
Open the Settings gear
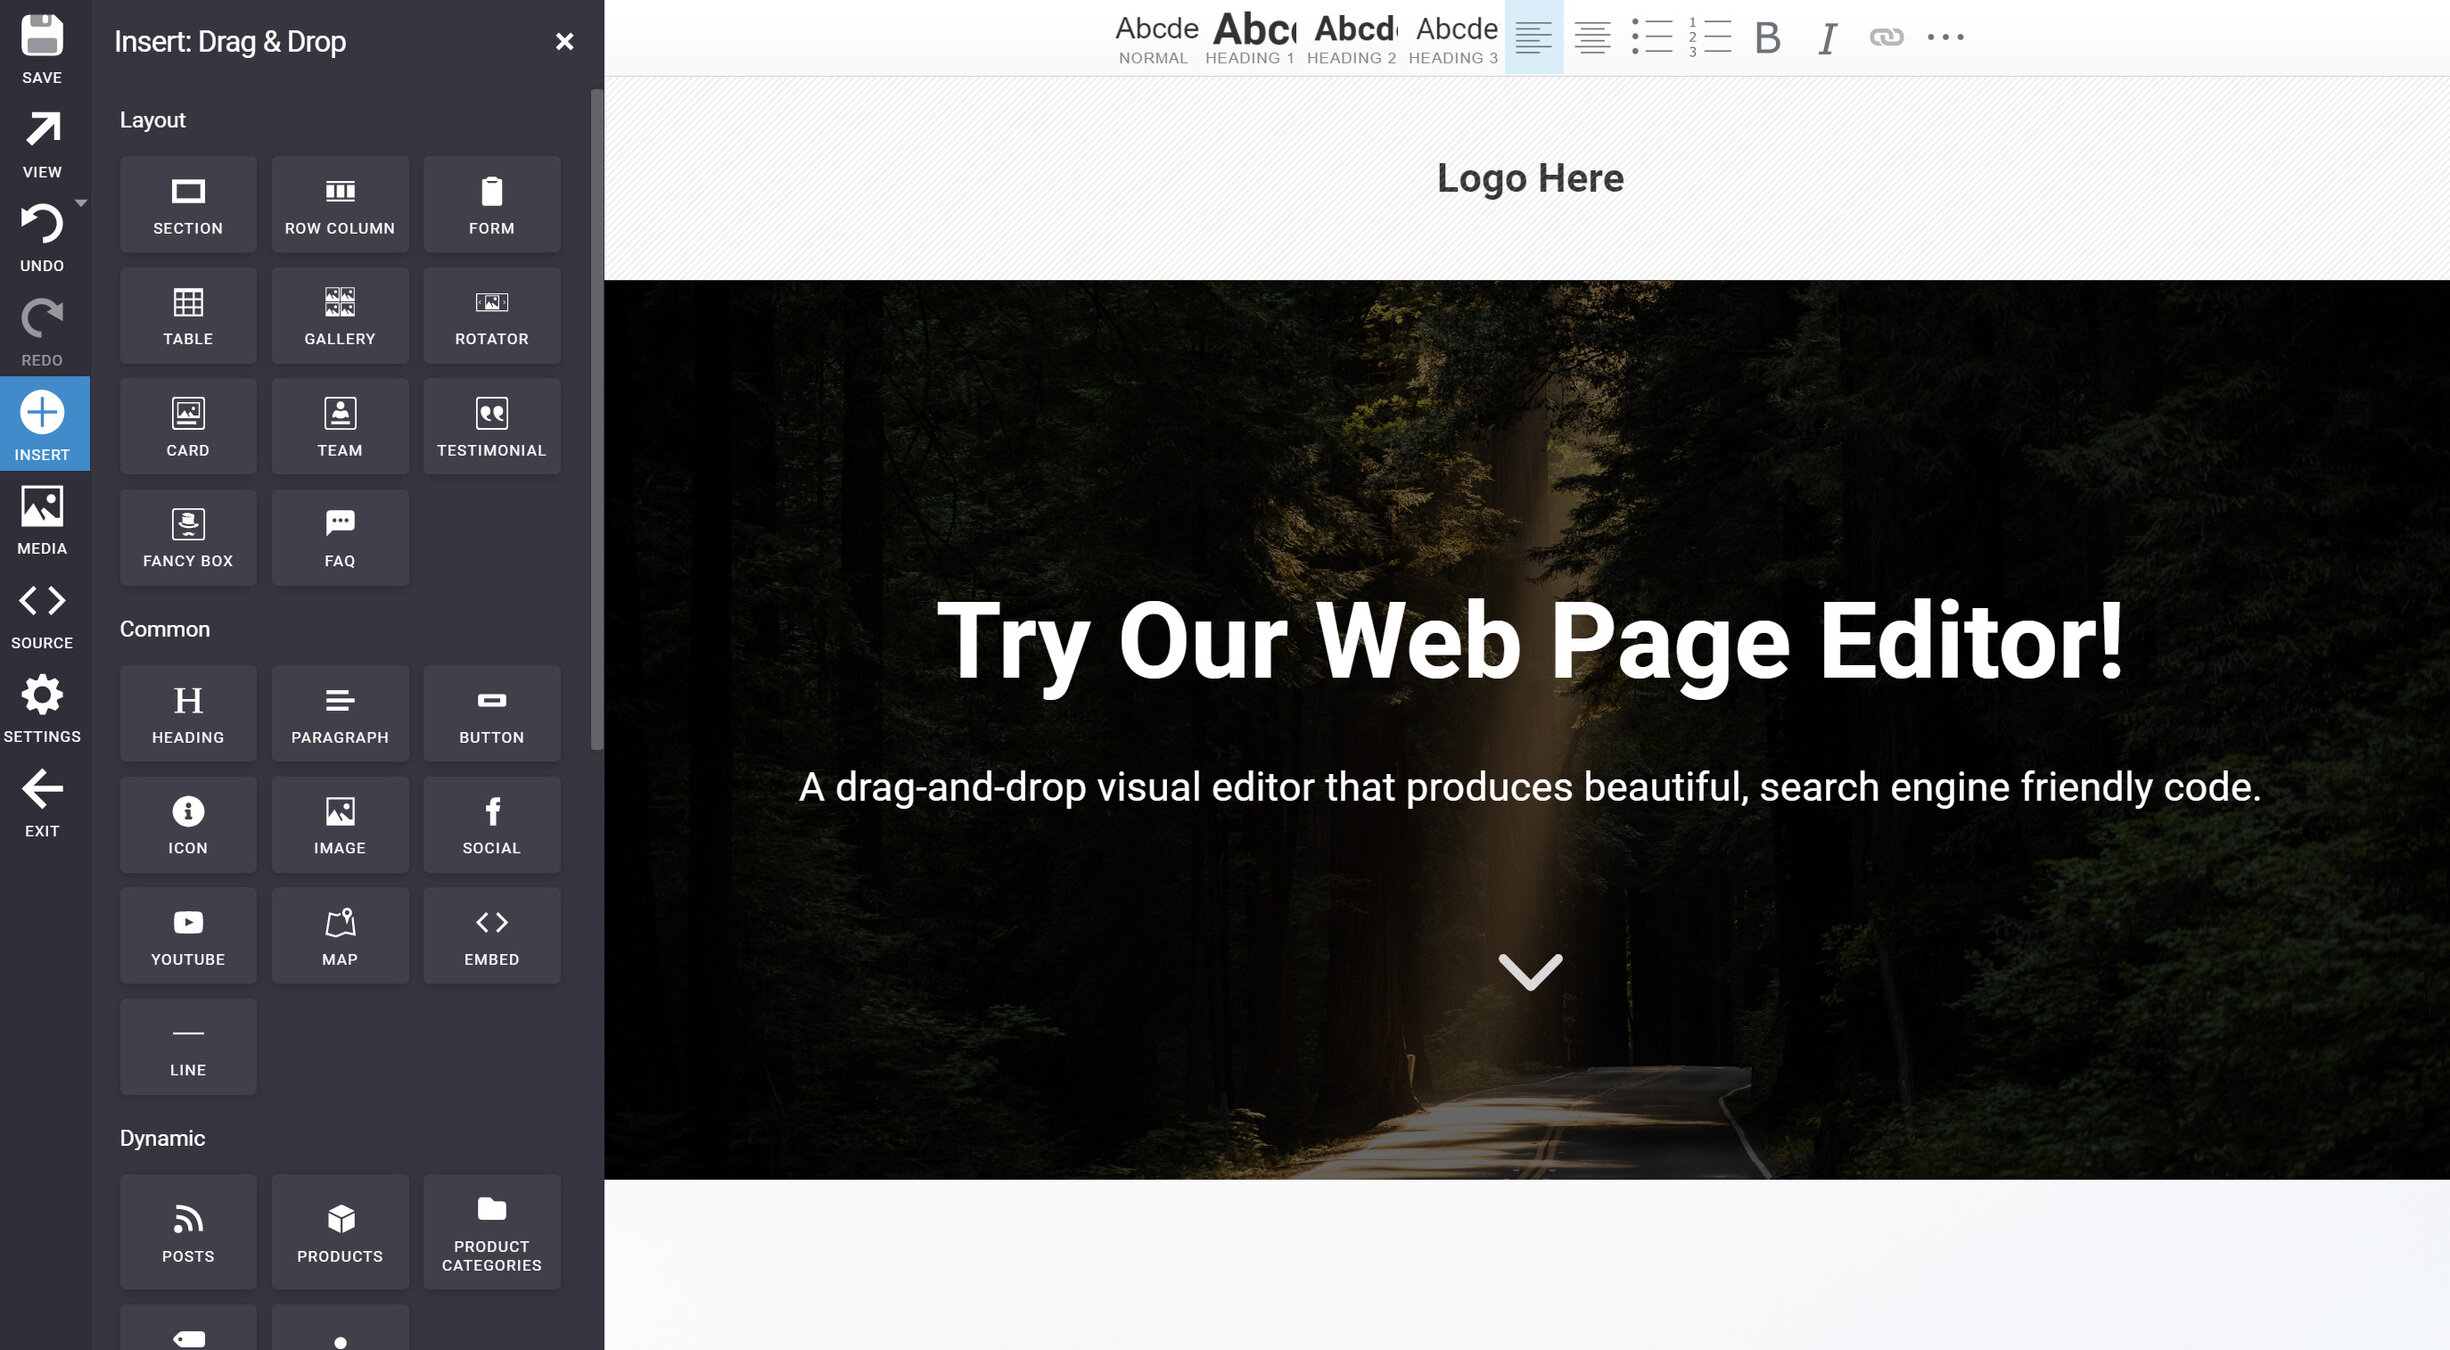tap(42, 707)
